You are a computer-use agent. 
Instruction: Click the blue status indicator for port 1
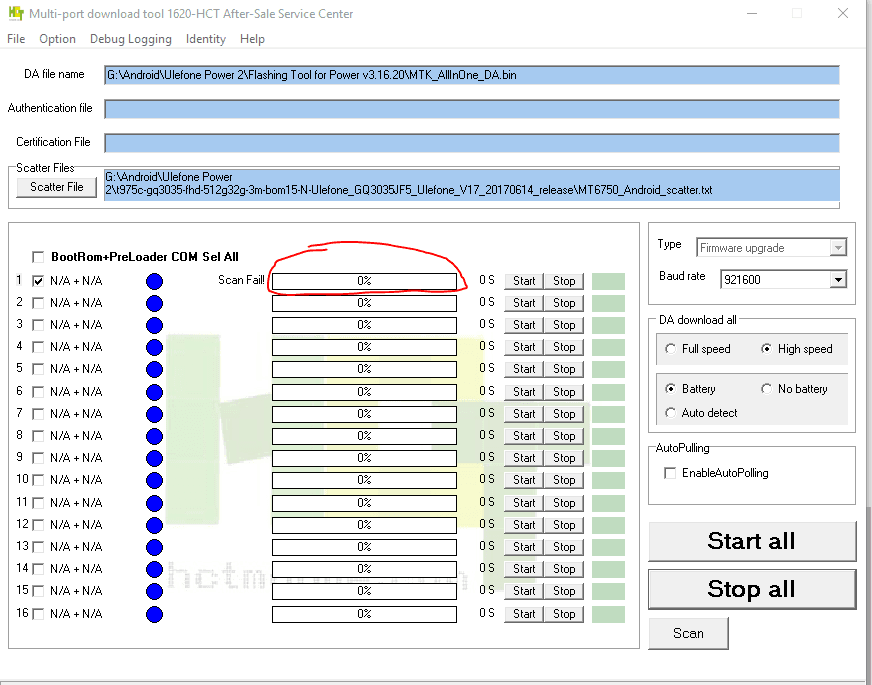pos(154,281)
